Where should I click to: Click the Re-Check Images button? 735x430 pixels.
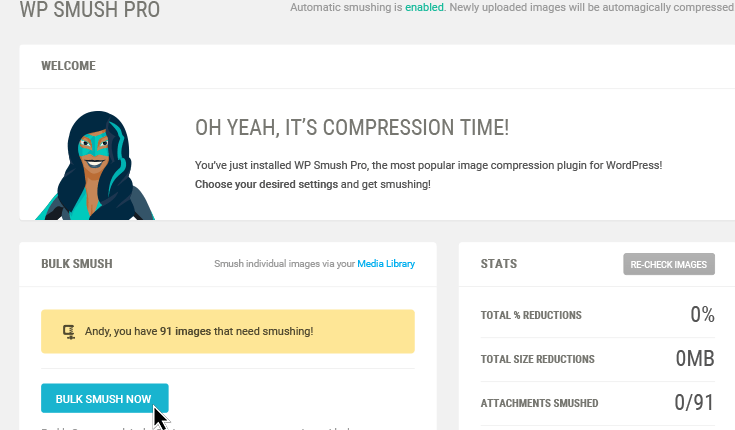668,264
